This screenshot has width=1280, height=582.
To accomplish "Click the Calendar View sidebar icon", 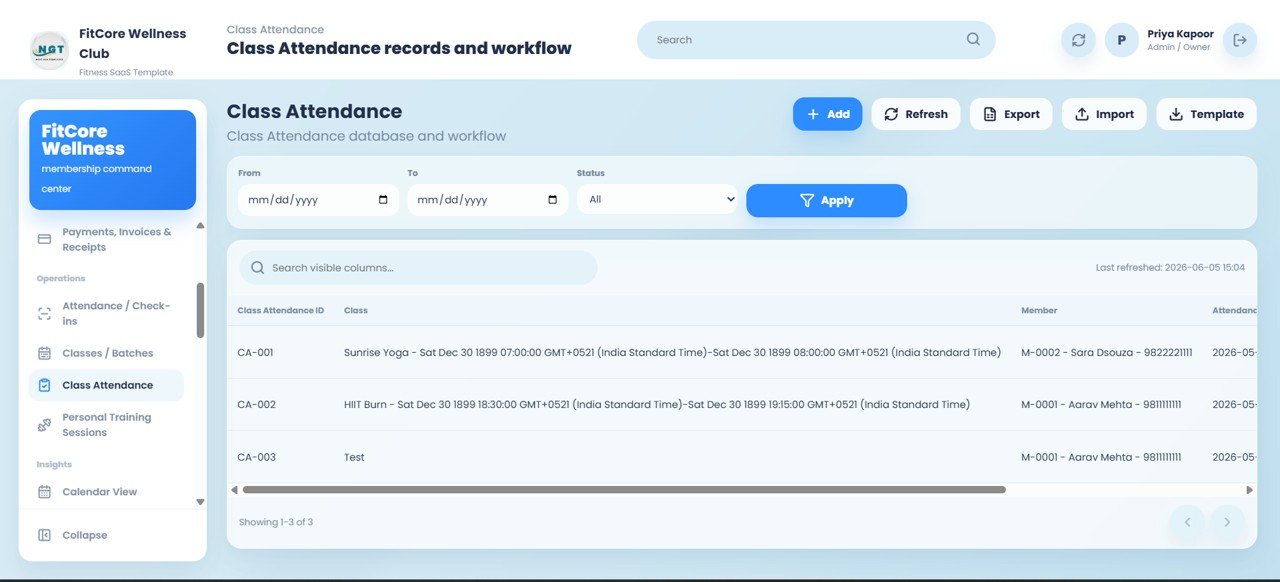I will coord(44,492).
